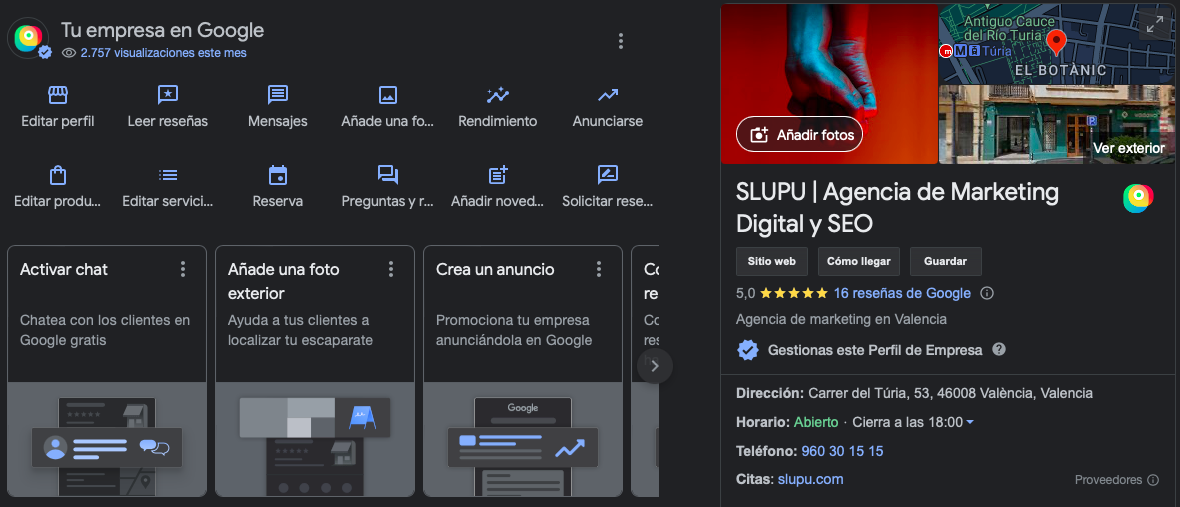Open Mensajes icon
Screen dimensions: 1180x507
[278, 95]
